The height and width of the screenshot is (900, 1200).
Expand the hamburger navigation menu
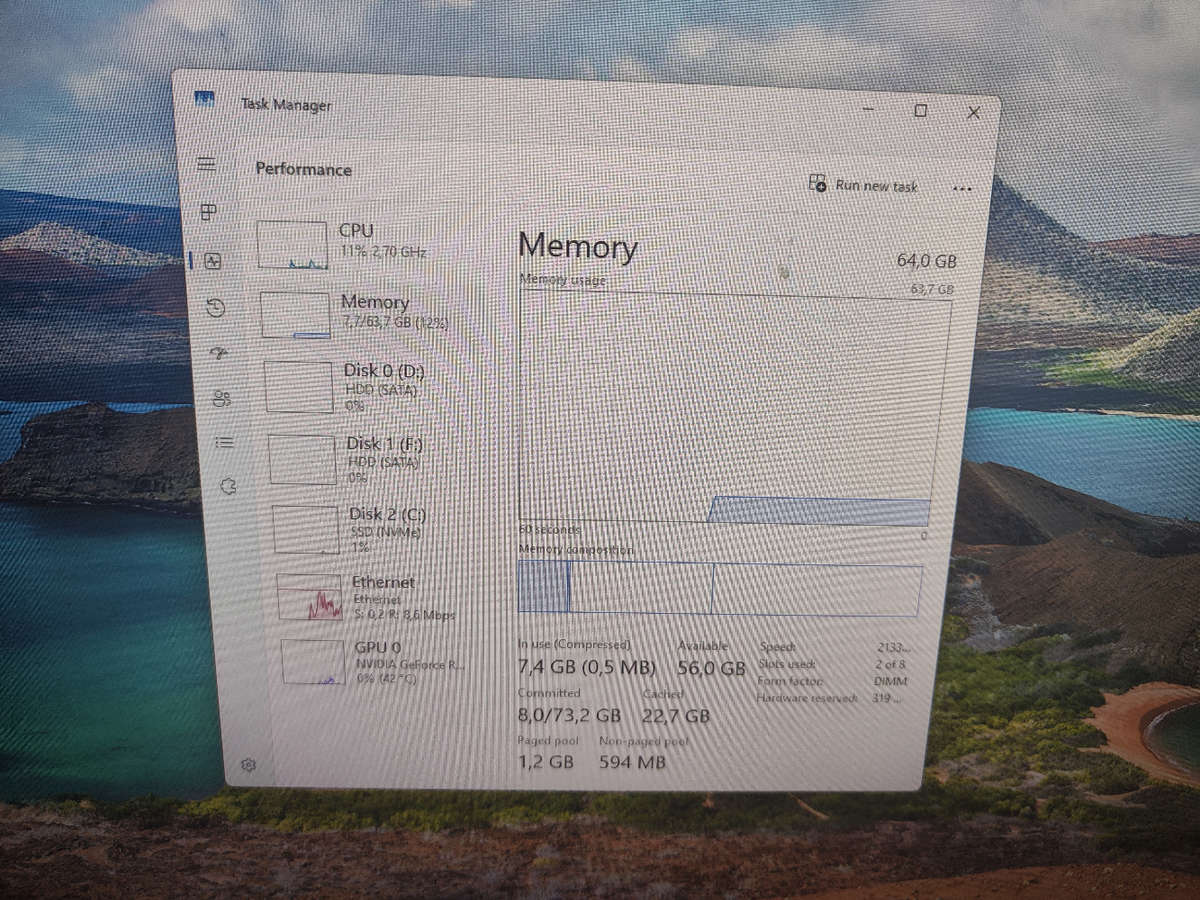206,164
